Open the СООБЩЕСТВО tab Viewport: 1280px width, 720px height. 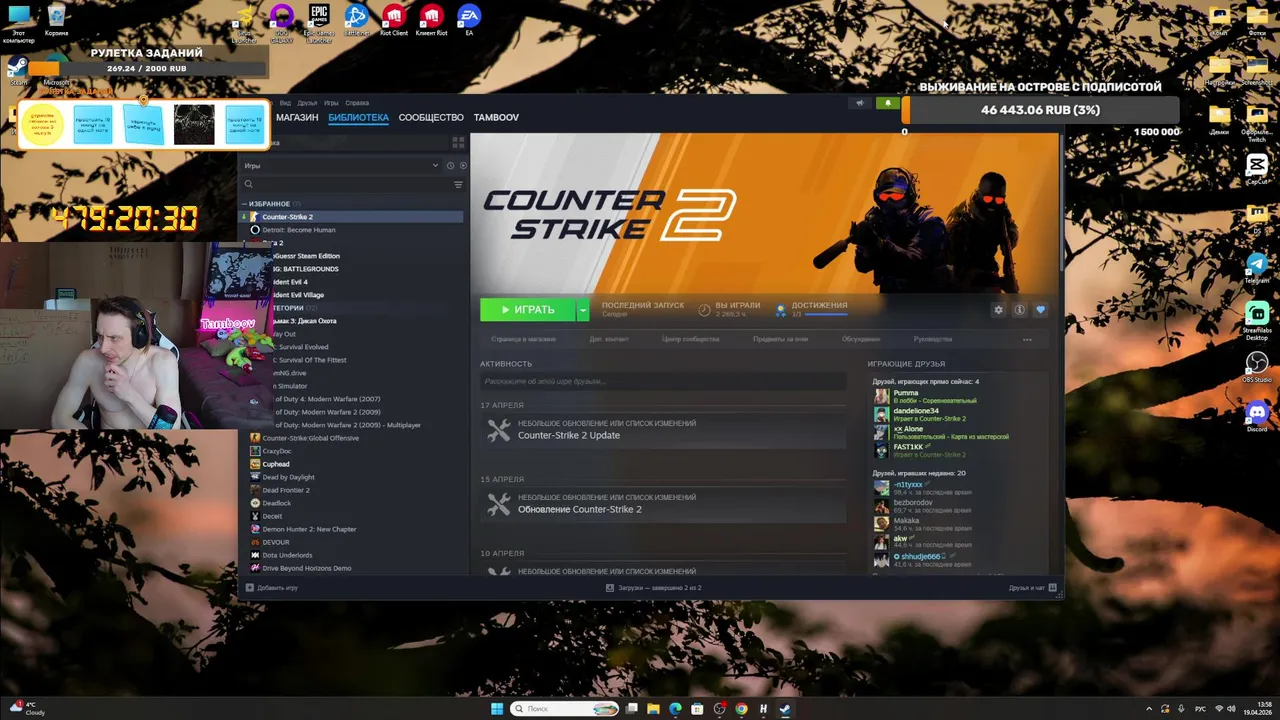point(431,117)
